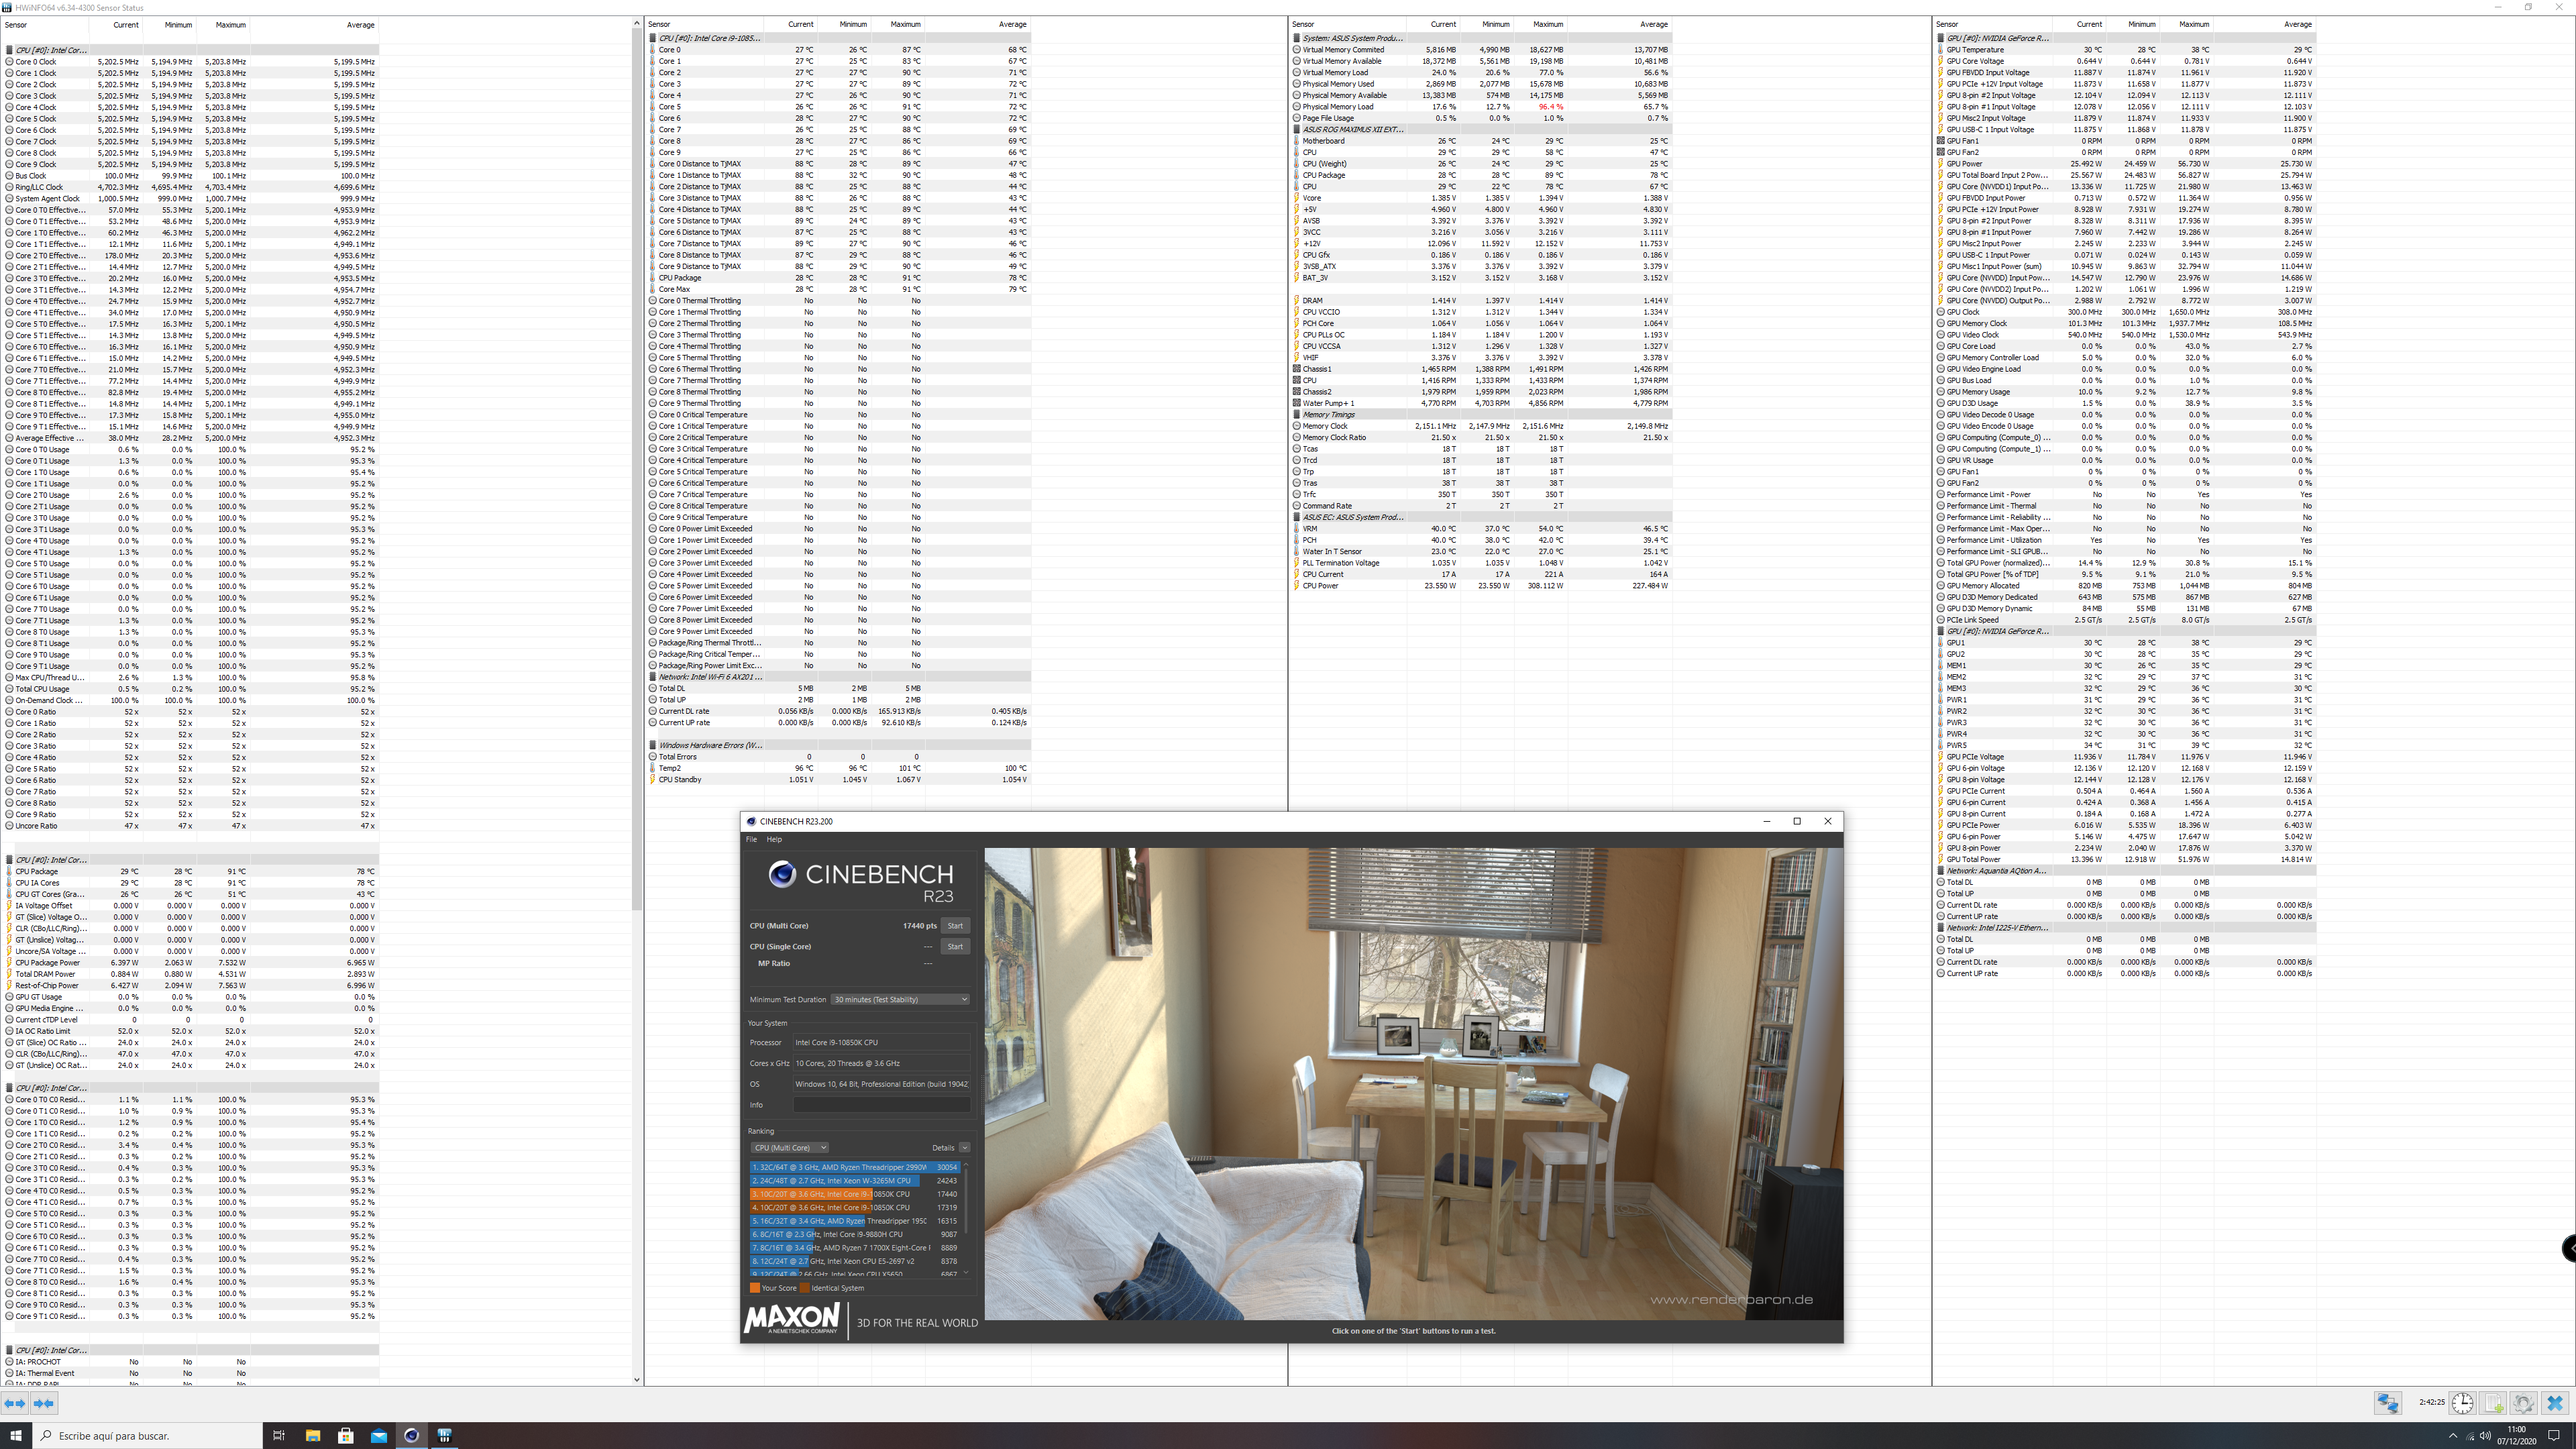Close sensors using the blue X icon
The image size is (2576, 1449).
click(x=2555, y=1403)
